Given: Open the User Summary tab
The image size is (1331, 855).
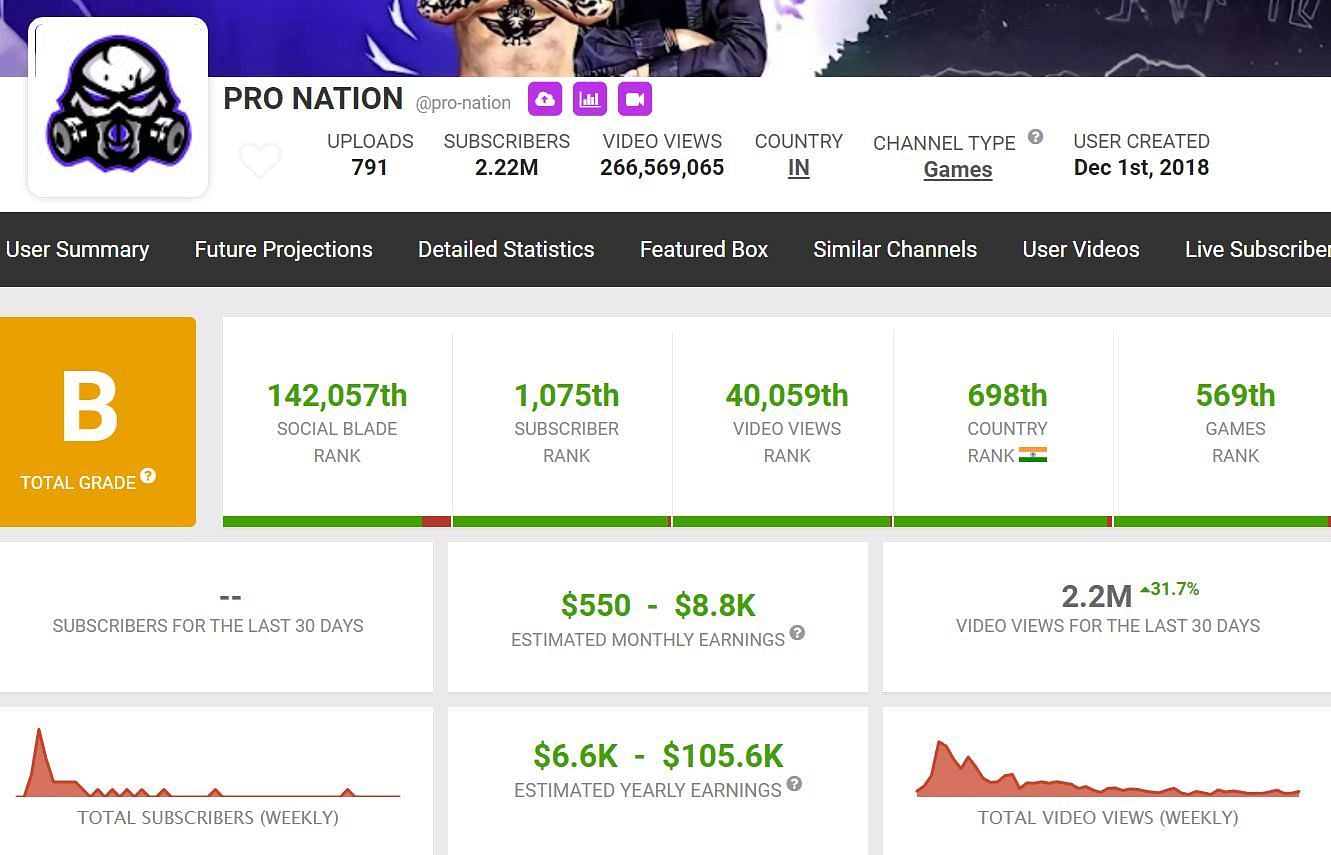Looking at the screenshot, I should coord(77,249).
